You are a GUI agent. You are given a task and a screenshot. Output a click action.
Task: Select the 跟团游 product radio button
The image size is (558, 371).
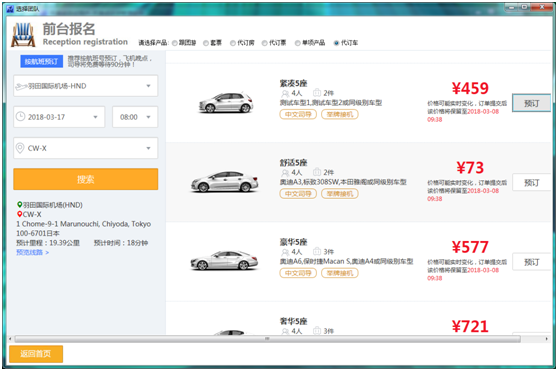[175, 43]
